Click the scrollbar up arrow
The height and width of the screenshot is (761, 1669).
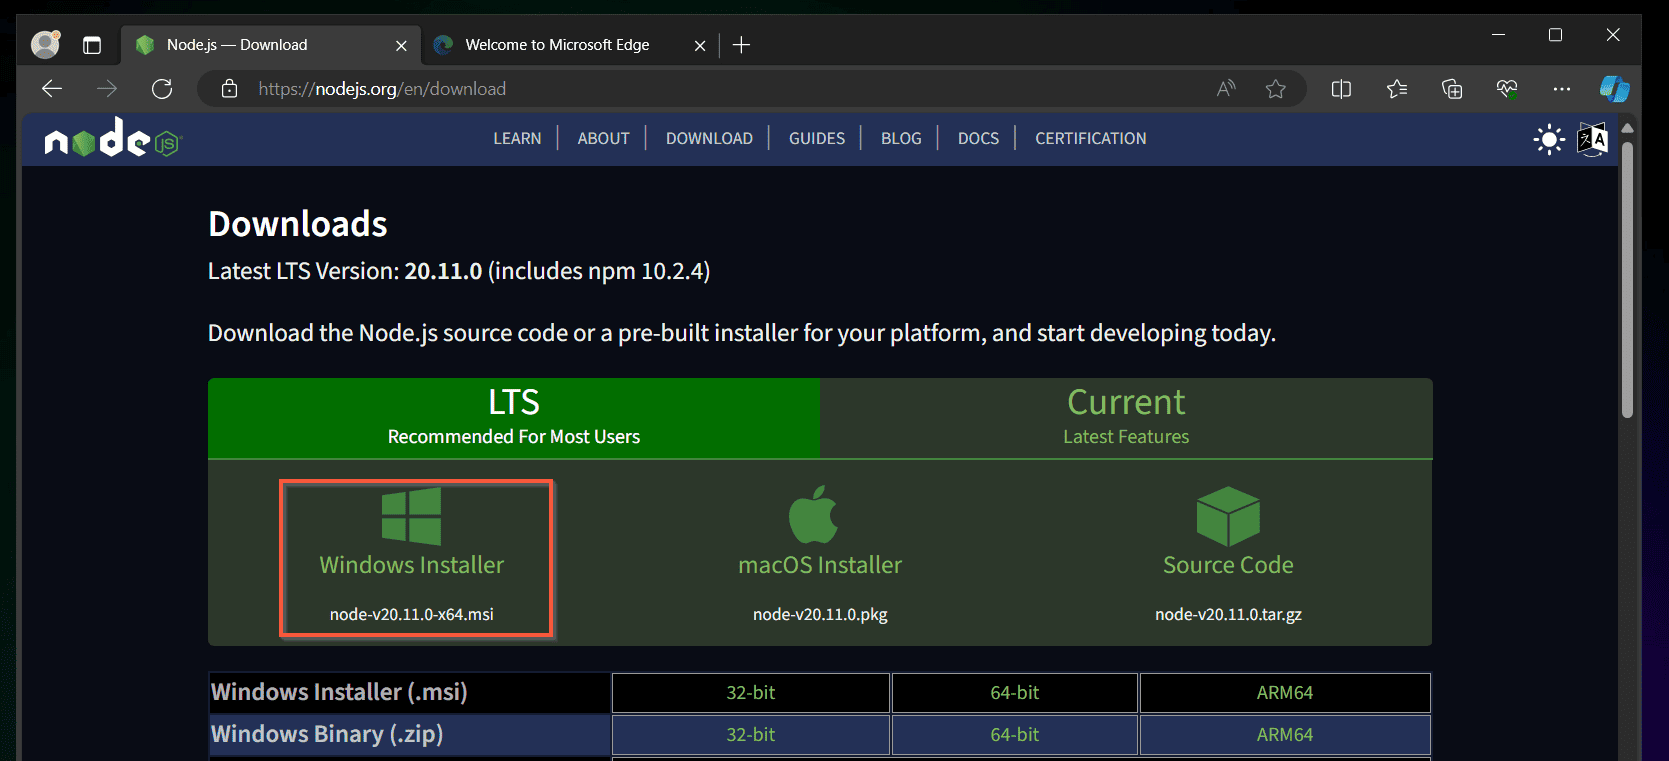[1627, 128]
